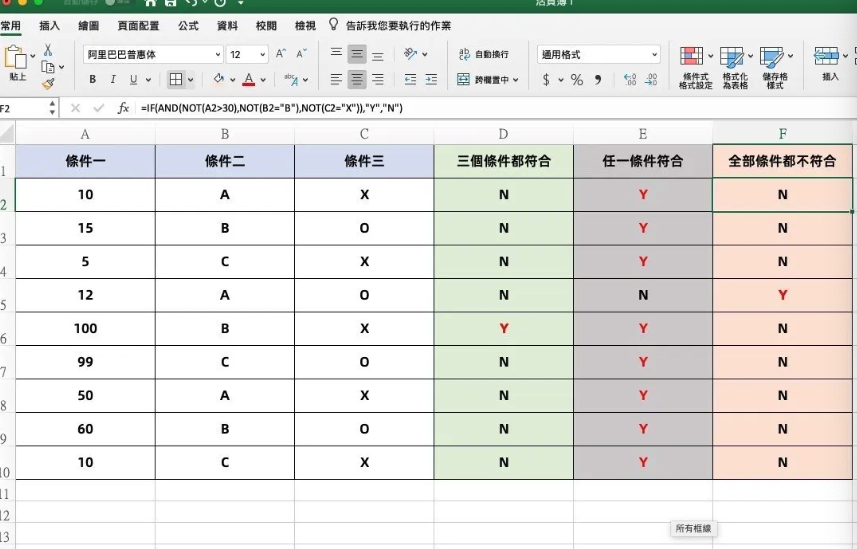Switch to the 繪圖 tab

[x=89, y=26]
